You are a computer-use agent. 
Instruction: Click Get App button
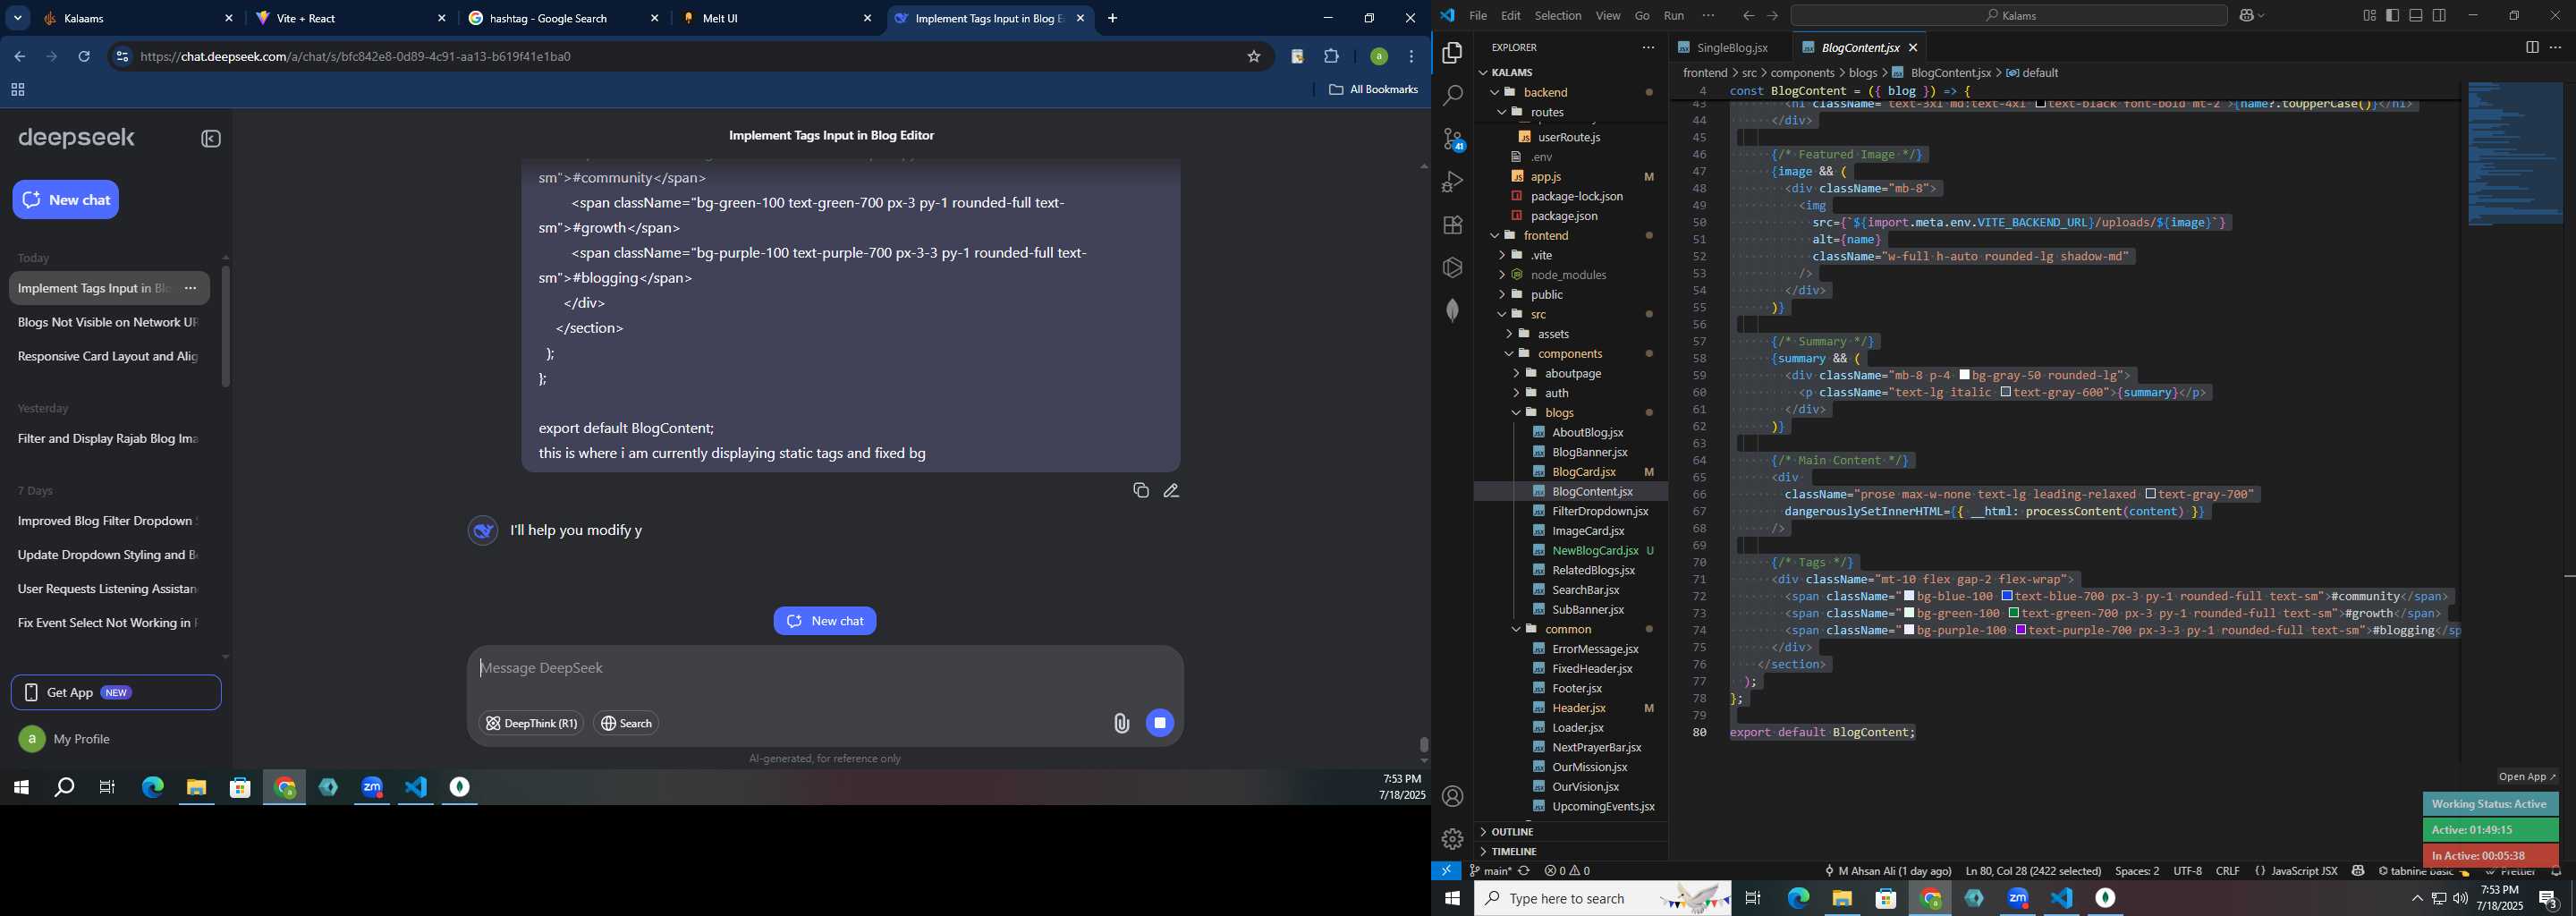point(116,693)
